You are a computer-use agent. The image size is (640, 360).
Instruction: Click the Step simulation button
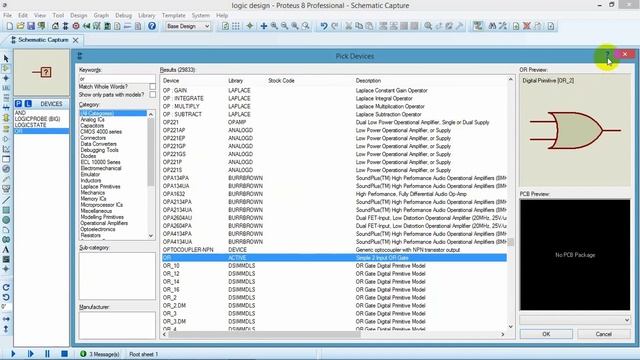coord(30,354)
